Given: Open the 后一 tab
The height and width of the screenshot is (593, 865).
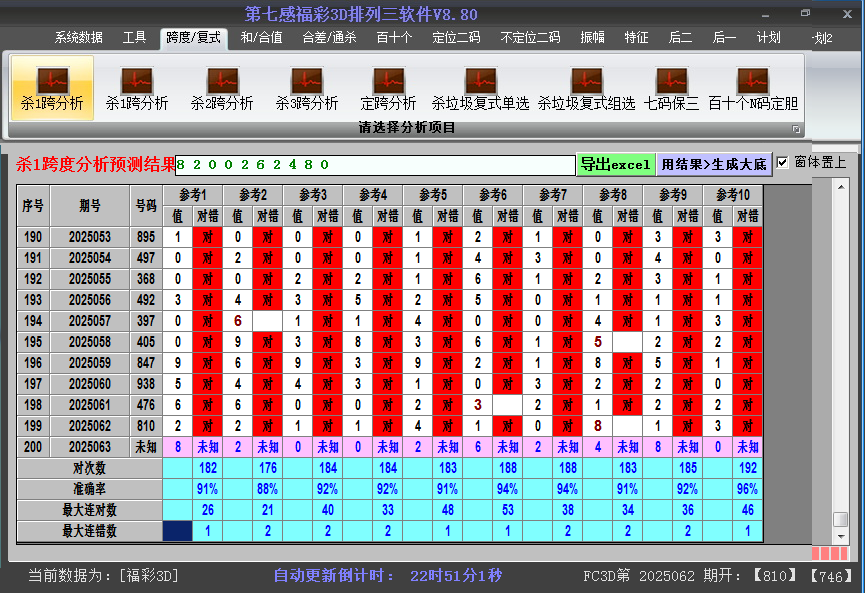Looking at the screenshot, I should click(724, 38).
